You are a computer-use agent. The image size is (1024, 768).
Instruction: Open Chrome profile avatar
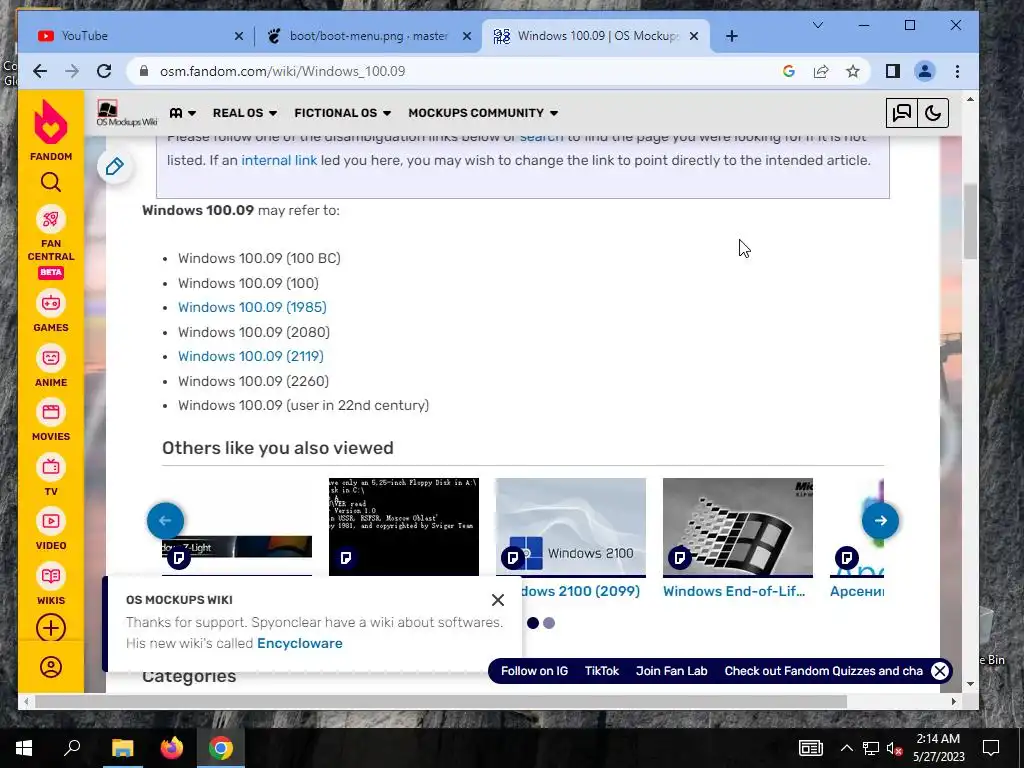(x=925, y=71)
